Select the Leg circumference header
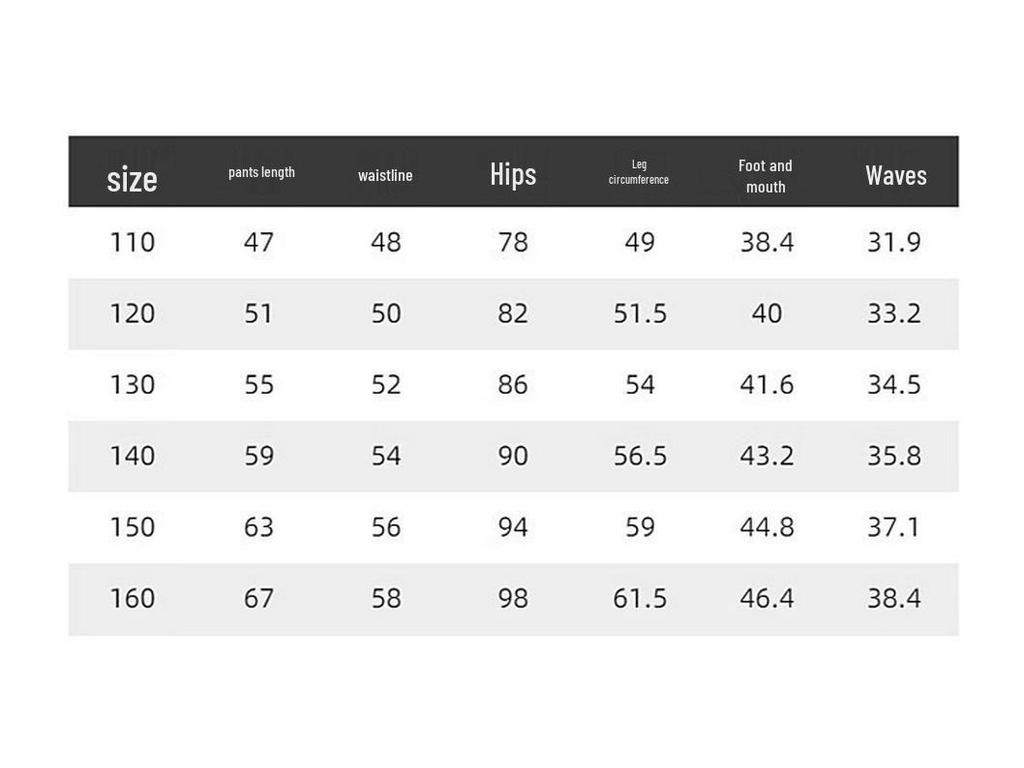The height and width of the screenshot is (768, 1024). click(x=639, y=172)
